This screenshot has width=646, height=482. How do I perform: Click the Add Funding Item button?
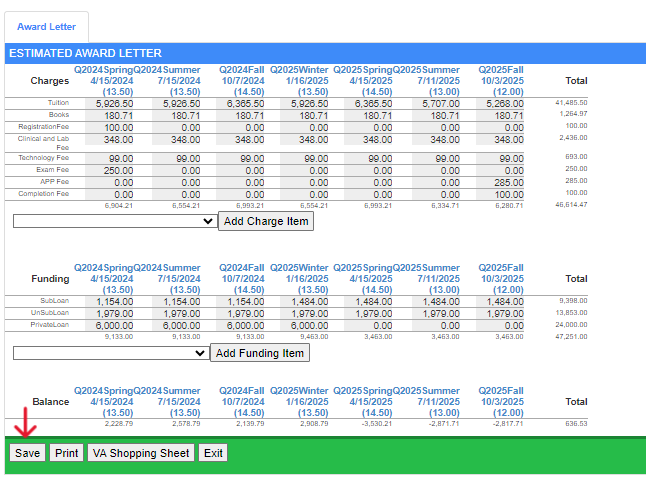click(x=259, y=353)
